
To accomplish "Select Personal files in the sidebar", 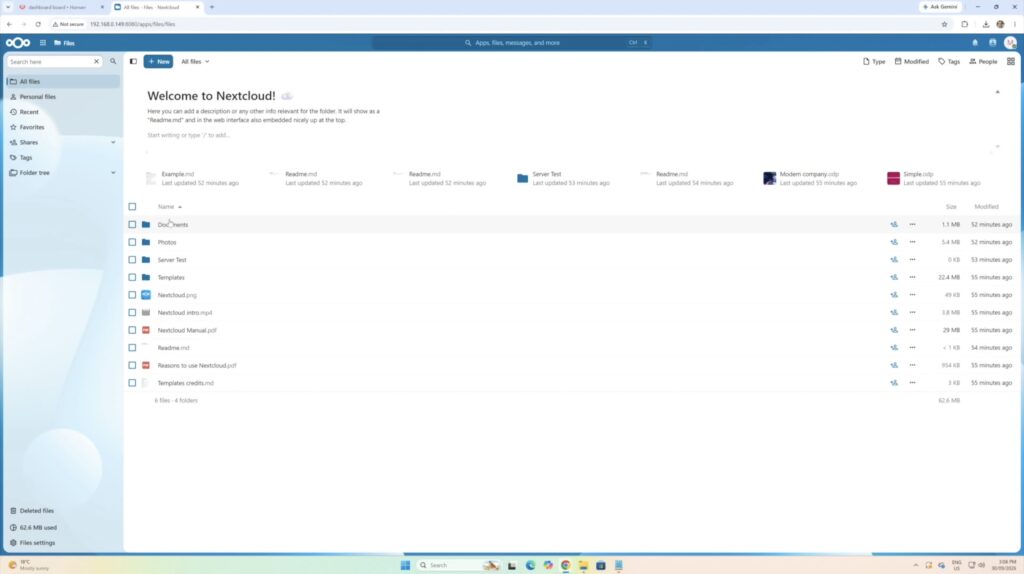I will point(63,97).
